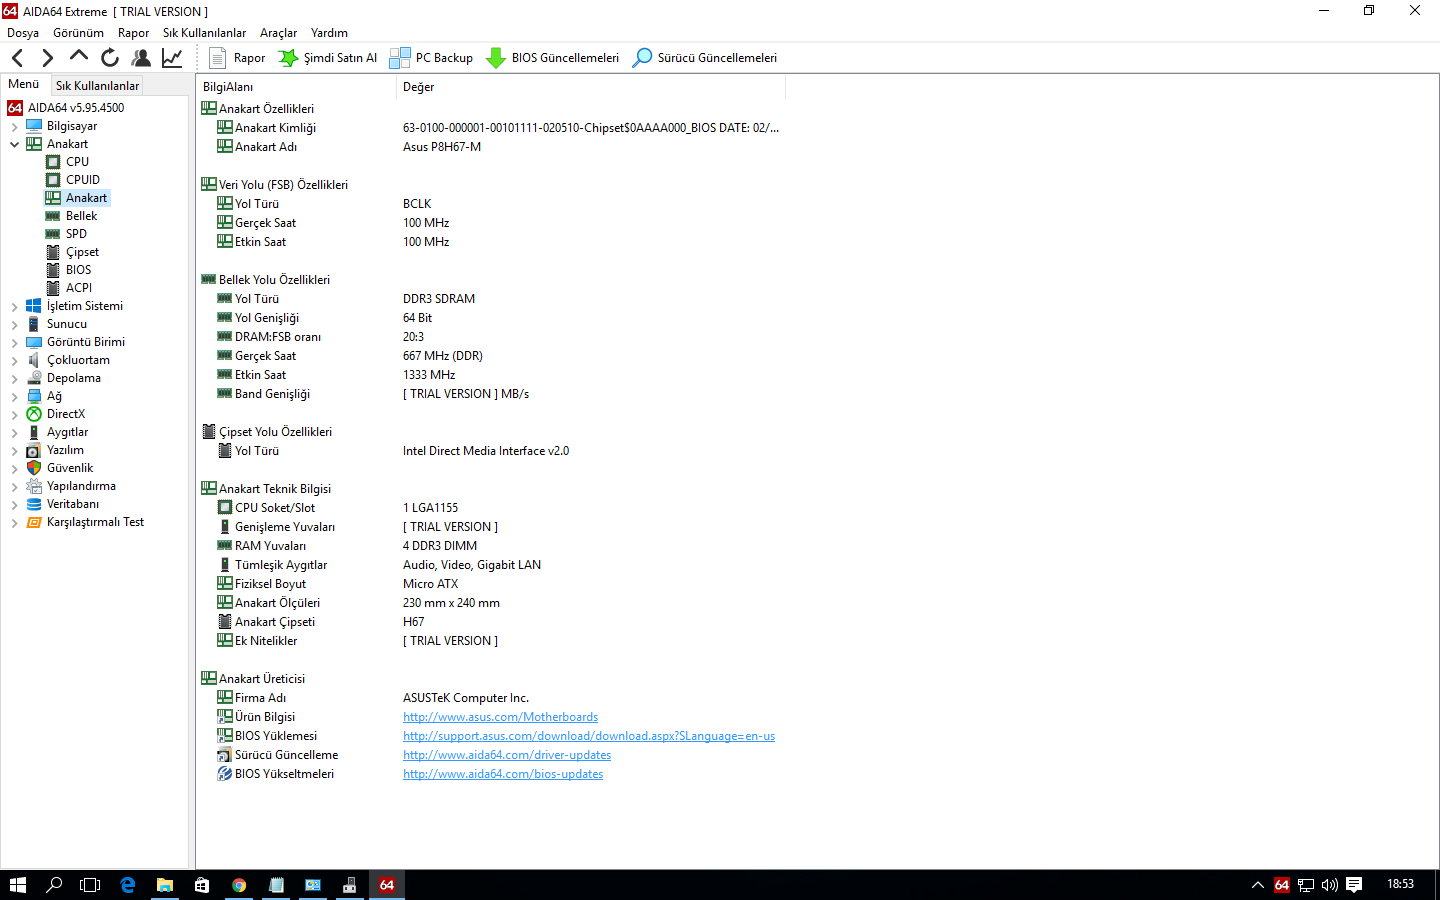Click the Karşılaştırmalı Test icon
This screenshot has height=900, width=1440.
[x=34, y=522]
